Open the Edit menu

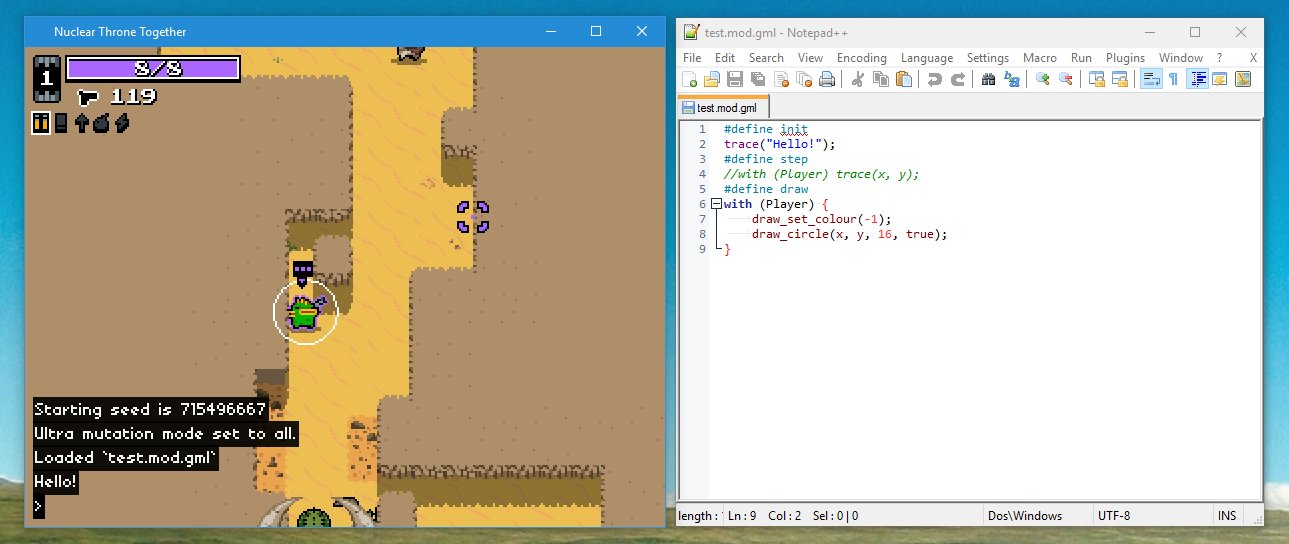(x=725, y=58)
